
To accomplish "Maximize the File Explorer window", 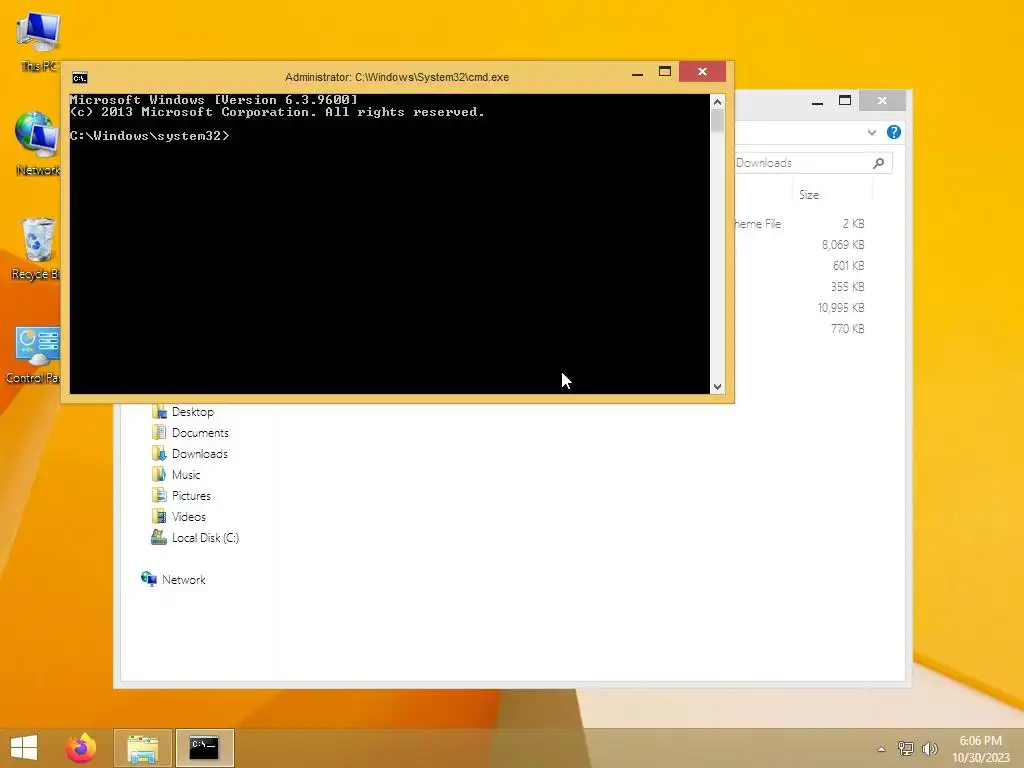I will pos(844,101).
